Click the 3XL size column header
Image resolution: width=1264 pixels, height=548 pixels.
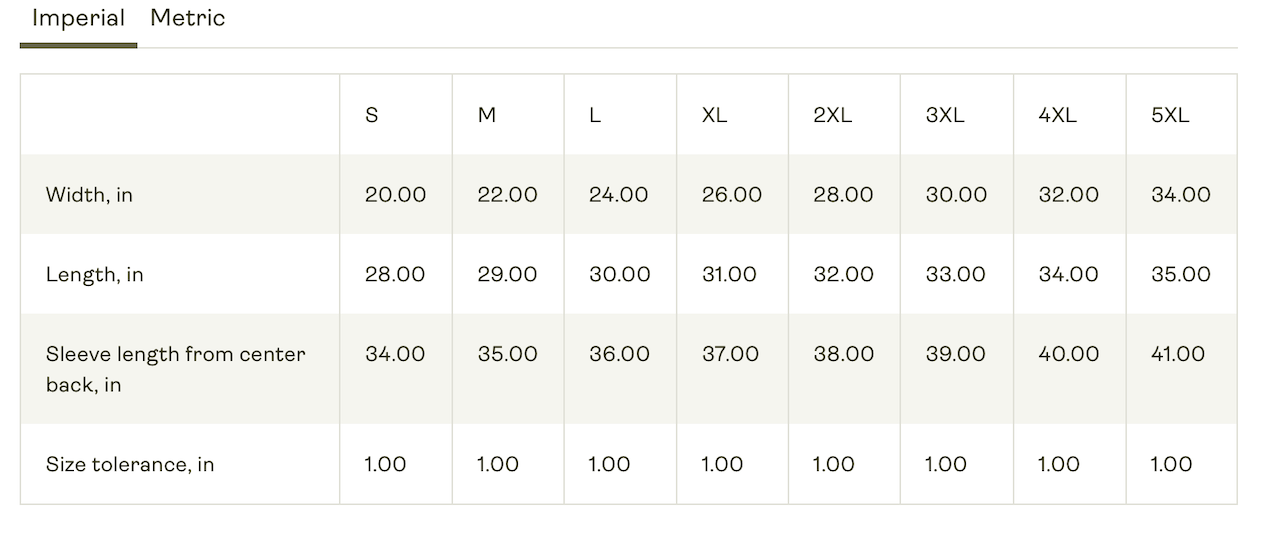pyautogui.click(x=945, y=115)
